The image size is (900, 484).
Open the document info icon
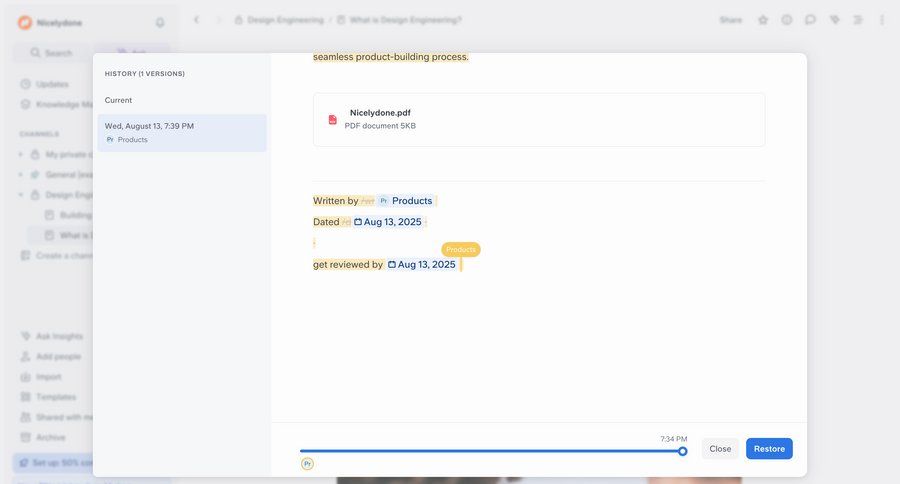[x=787, y=20]
